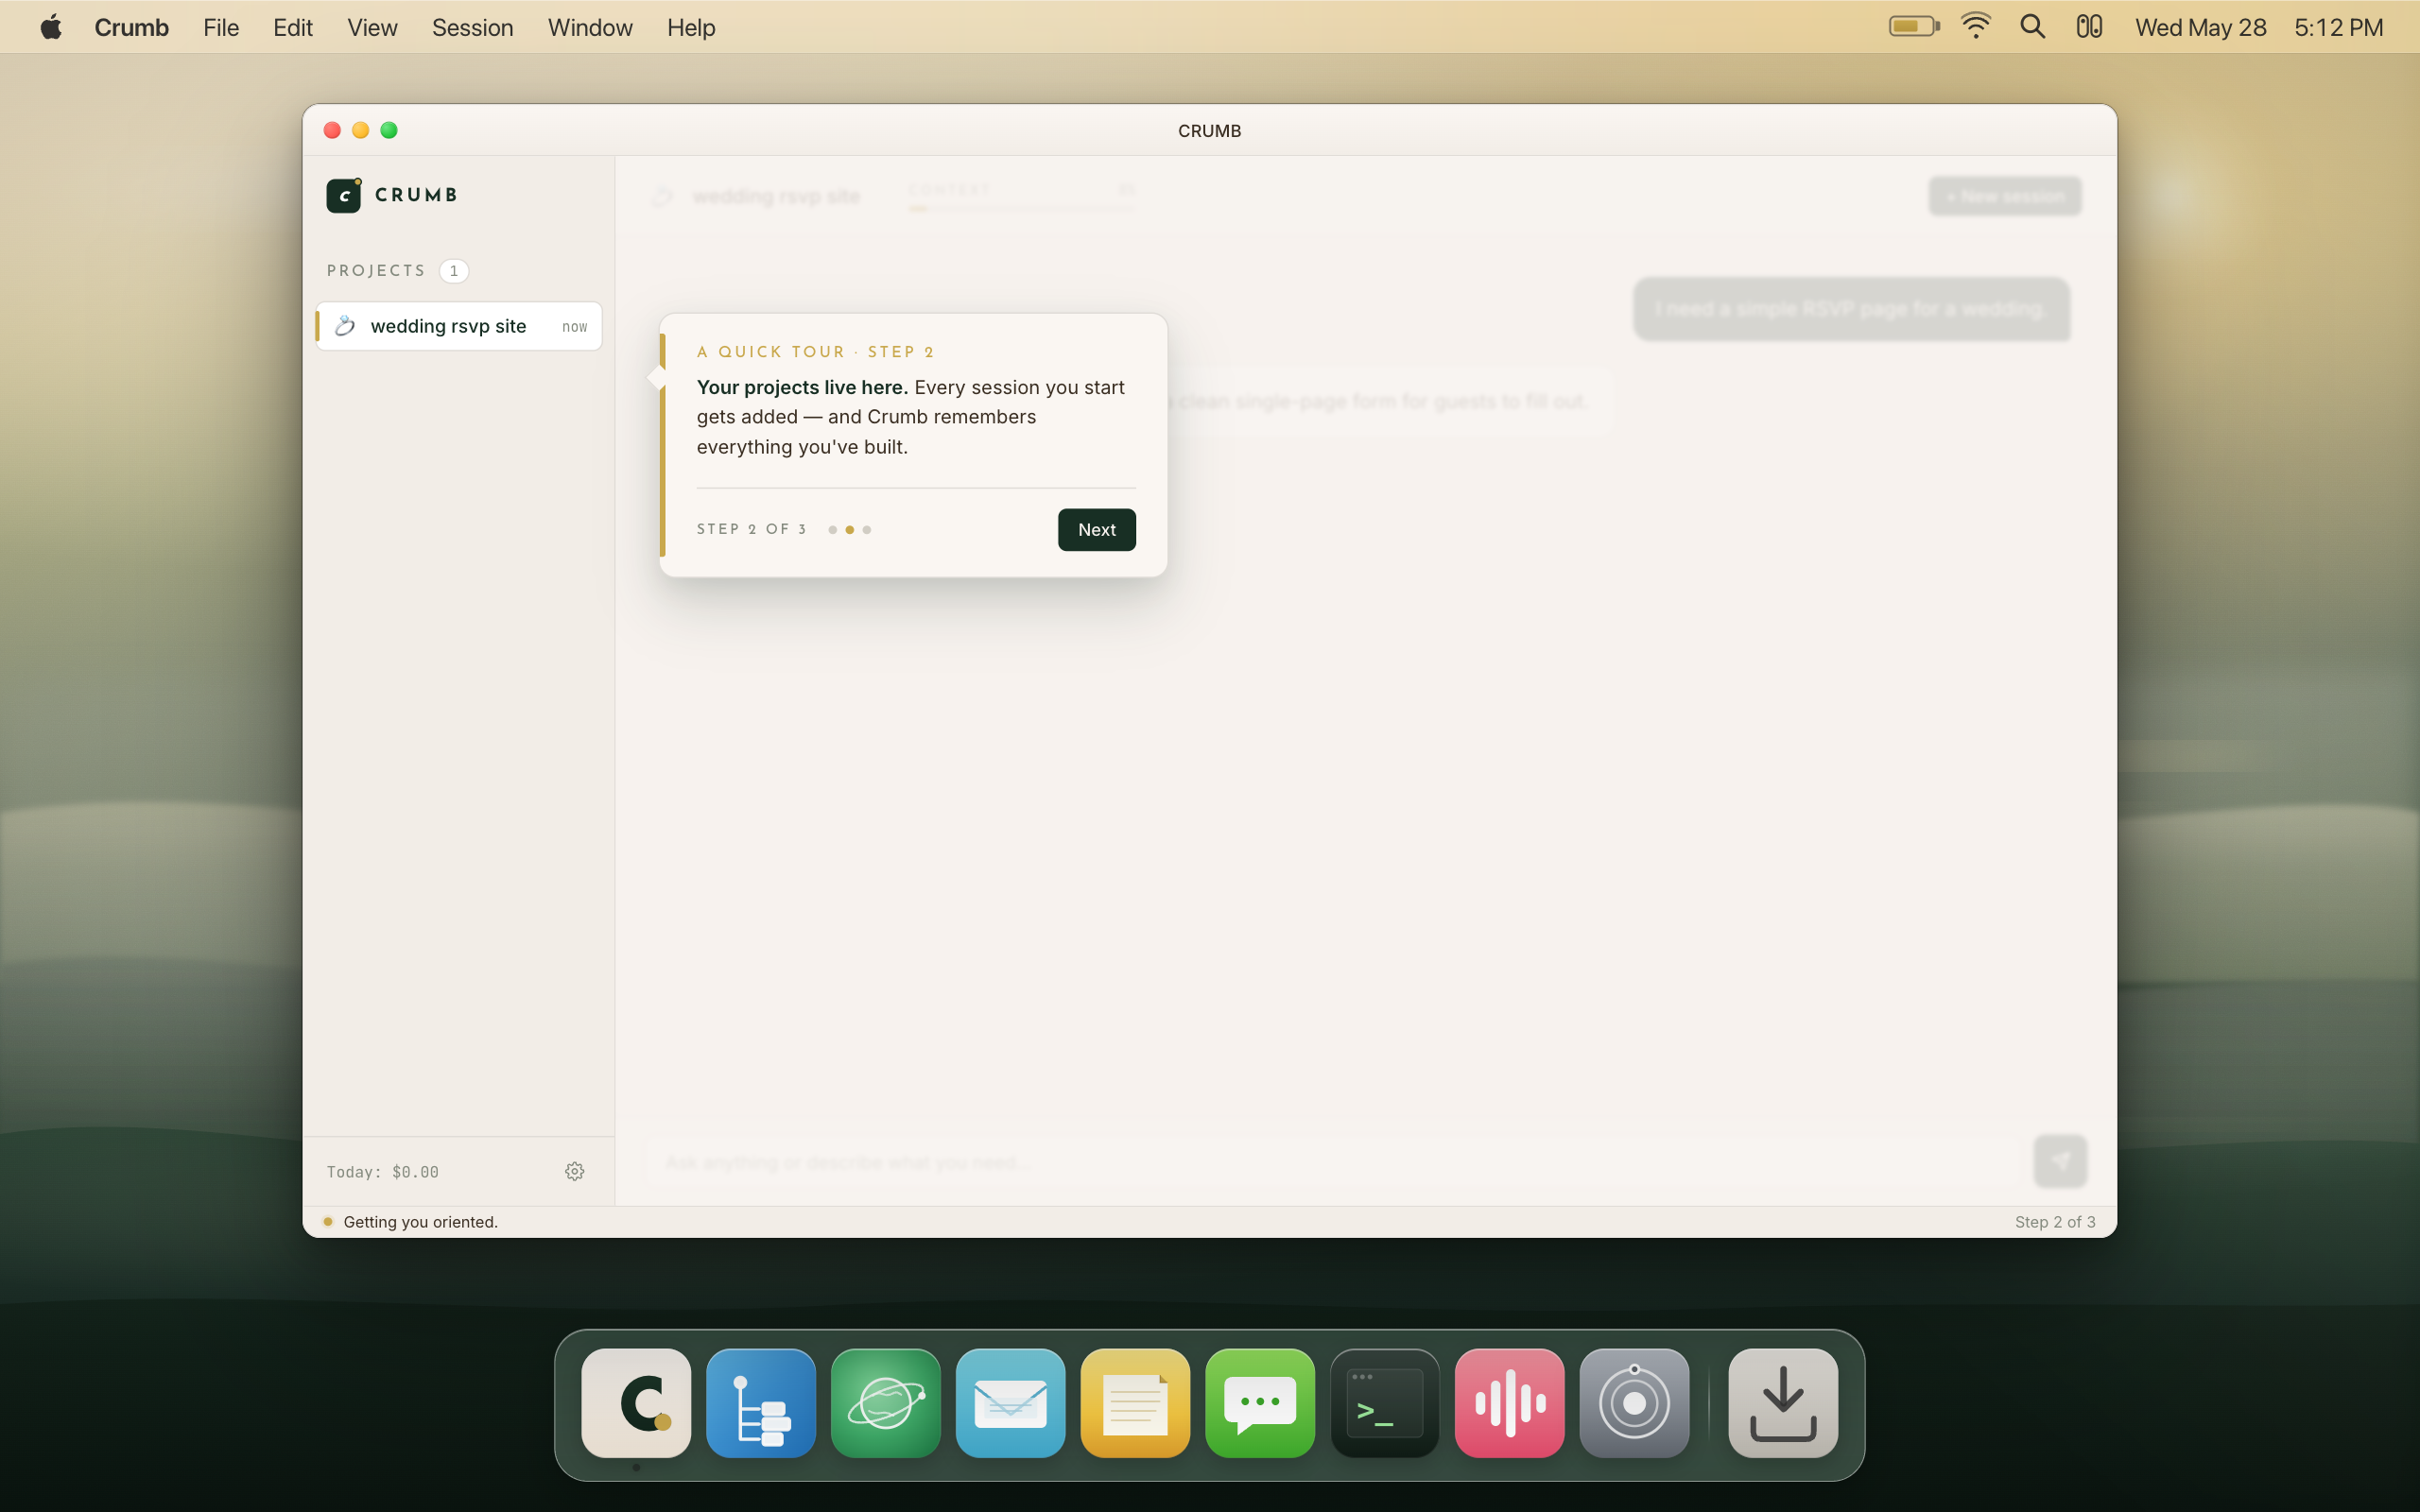Minimize the Crumb window with yellow button
Screen dimensions: 2420x1512
[361, 130]
